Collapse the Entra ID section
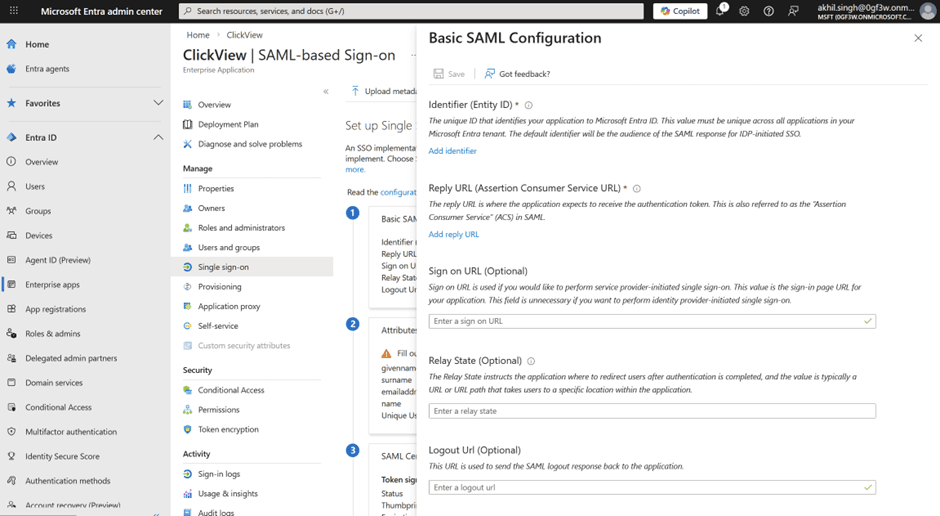 pos(158,137)
